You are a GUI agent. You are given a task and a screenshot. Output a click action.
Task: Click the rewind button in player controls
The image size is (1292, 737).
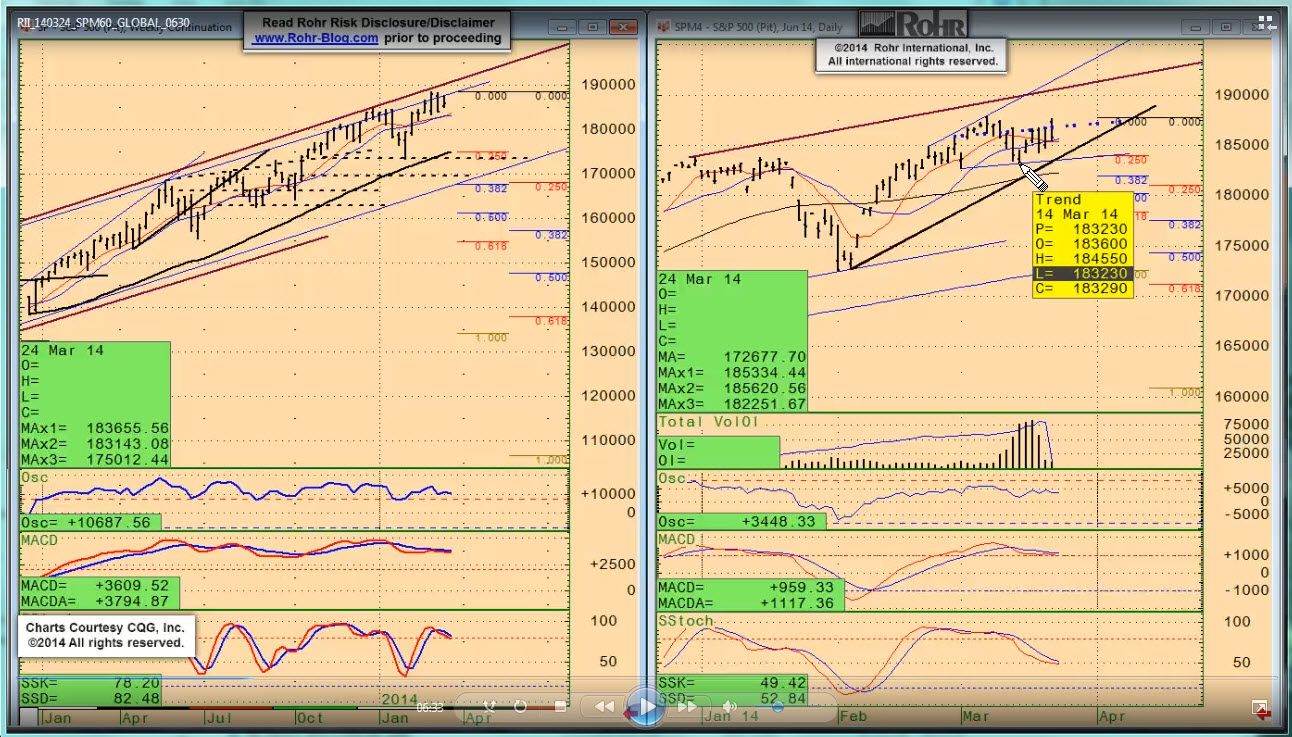coord(604,707)
